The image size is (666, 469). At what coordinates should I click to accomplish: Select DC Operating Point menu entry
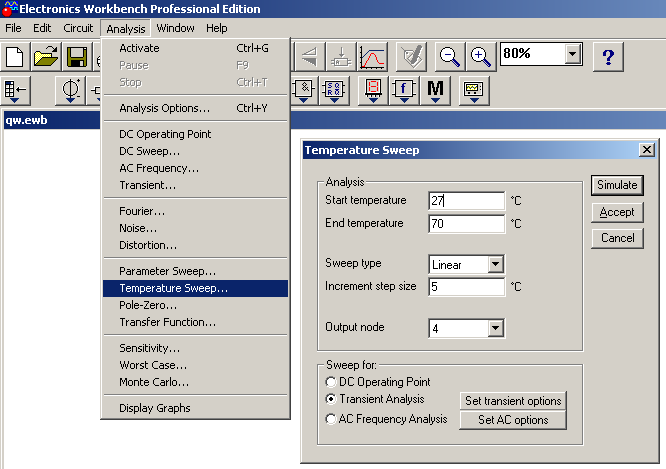pos(195,134)
